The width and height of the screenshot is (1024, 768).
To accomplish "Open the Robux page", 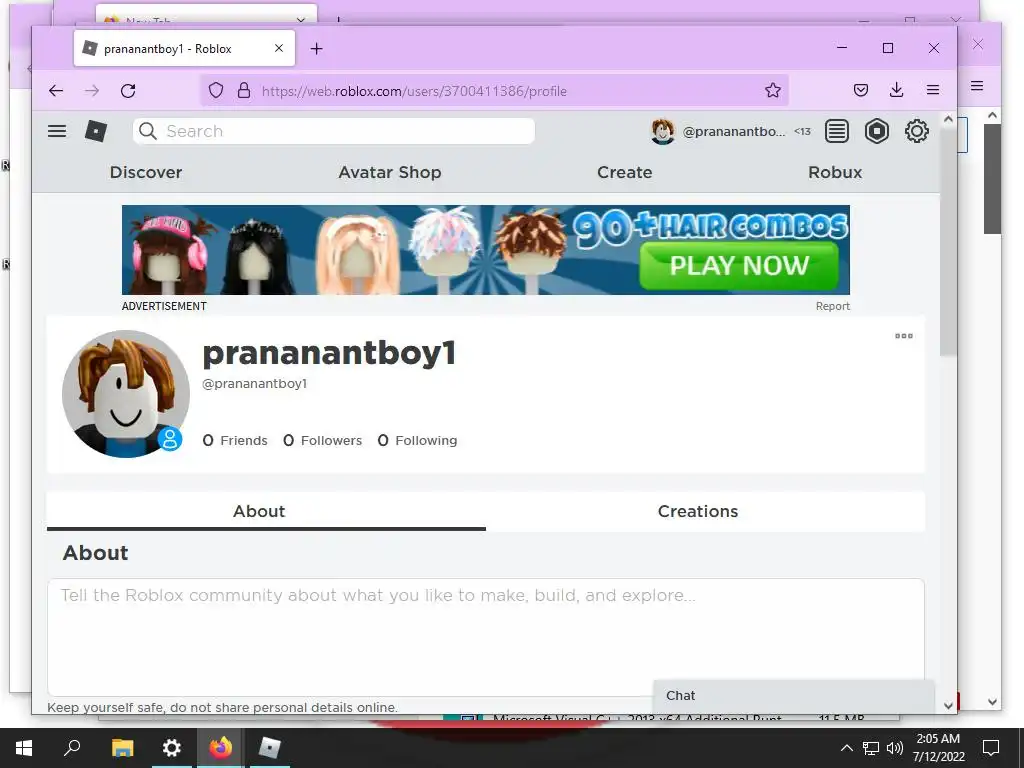I will point(835,172).
